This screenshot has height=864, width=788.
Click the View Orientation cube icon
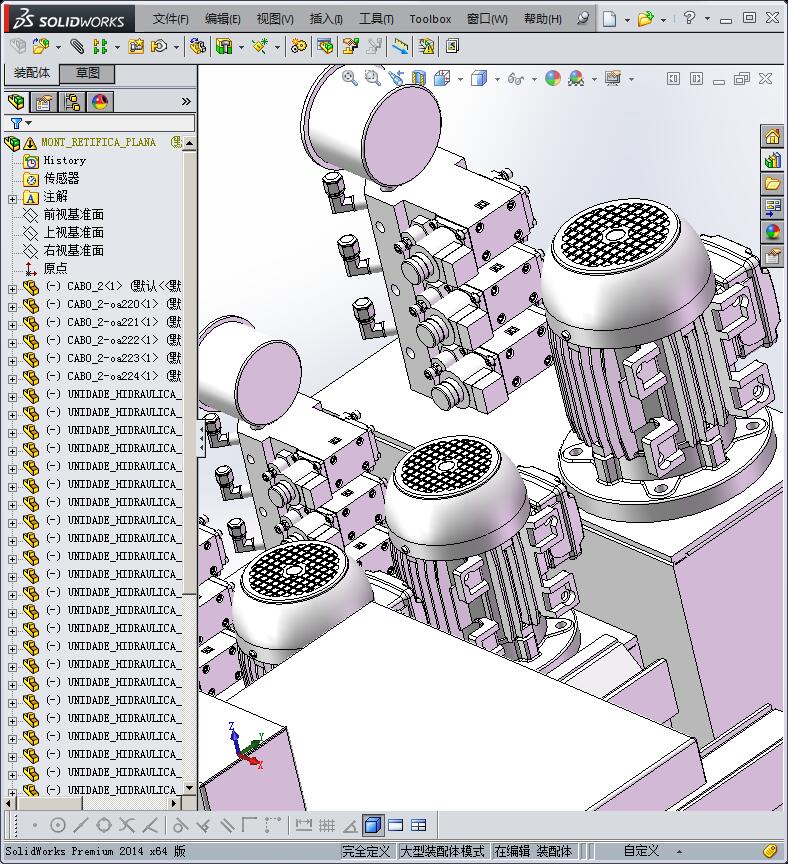[442, 78]
